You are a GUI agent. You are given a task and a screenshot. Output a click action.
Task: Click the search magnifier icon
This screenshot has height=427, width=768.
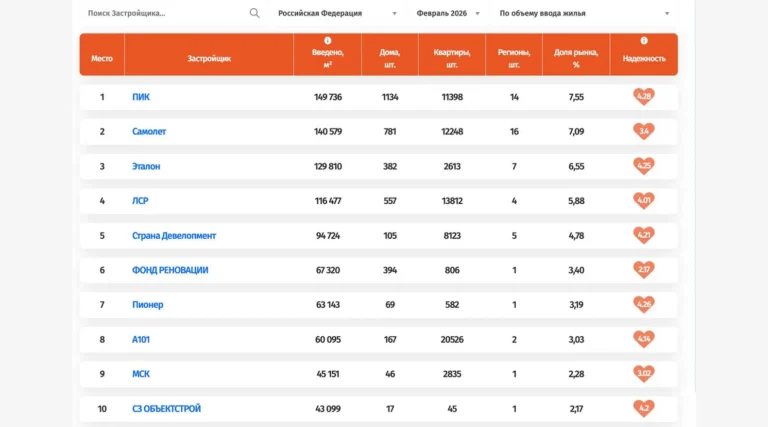pos(254,13)
